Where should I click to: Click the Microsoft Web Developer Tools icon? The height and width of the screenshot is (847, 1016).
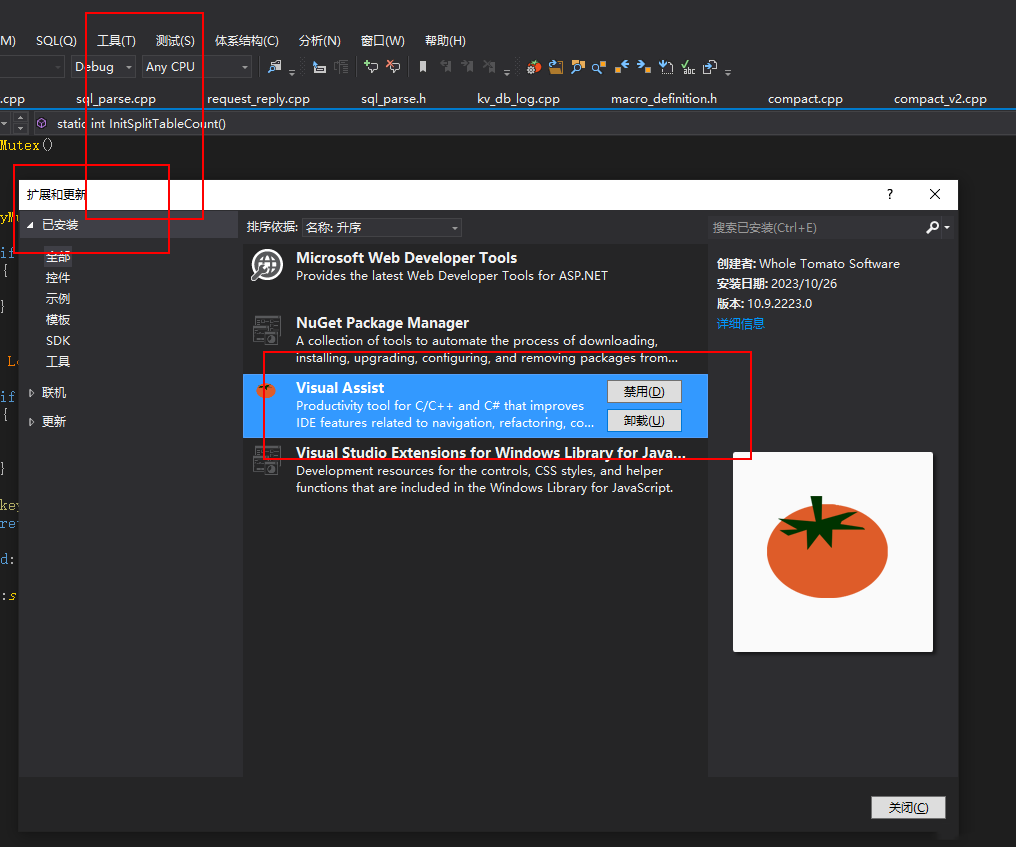click(267, 265)
